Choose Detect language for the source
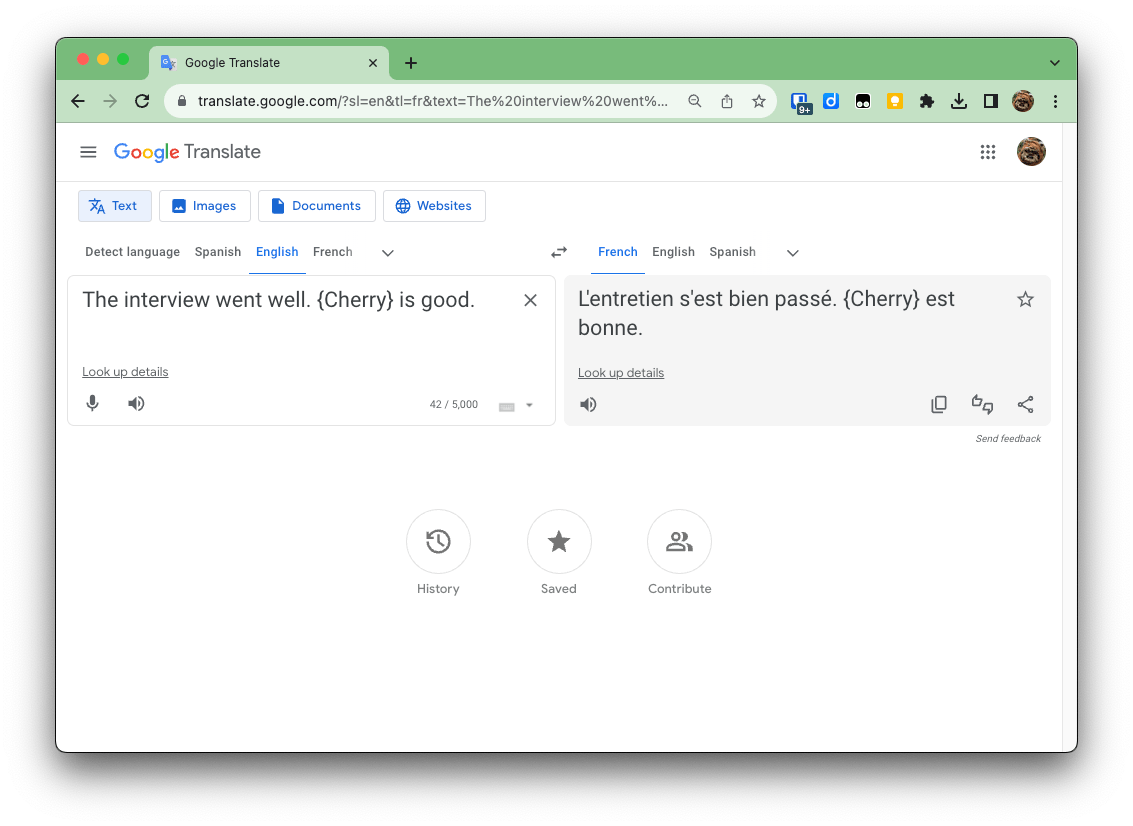1133x826 pixels. [132, 252]
